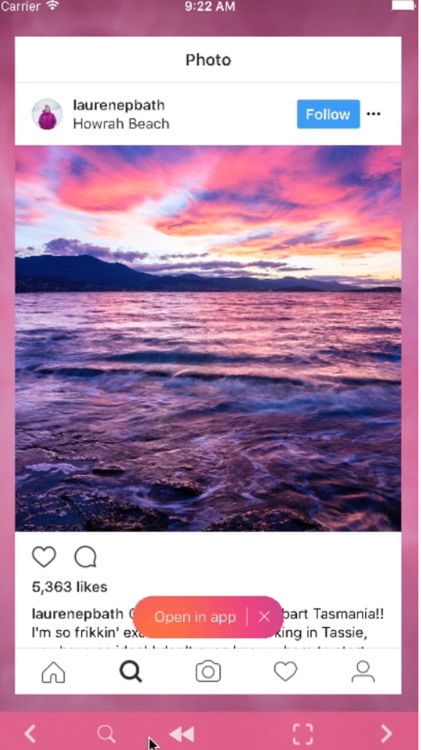The image size is (422, 750).
Task: Click the rewind double-arrow icon
Action: [182, 733]
